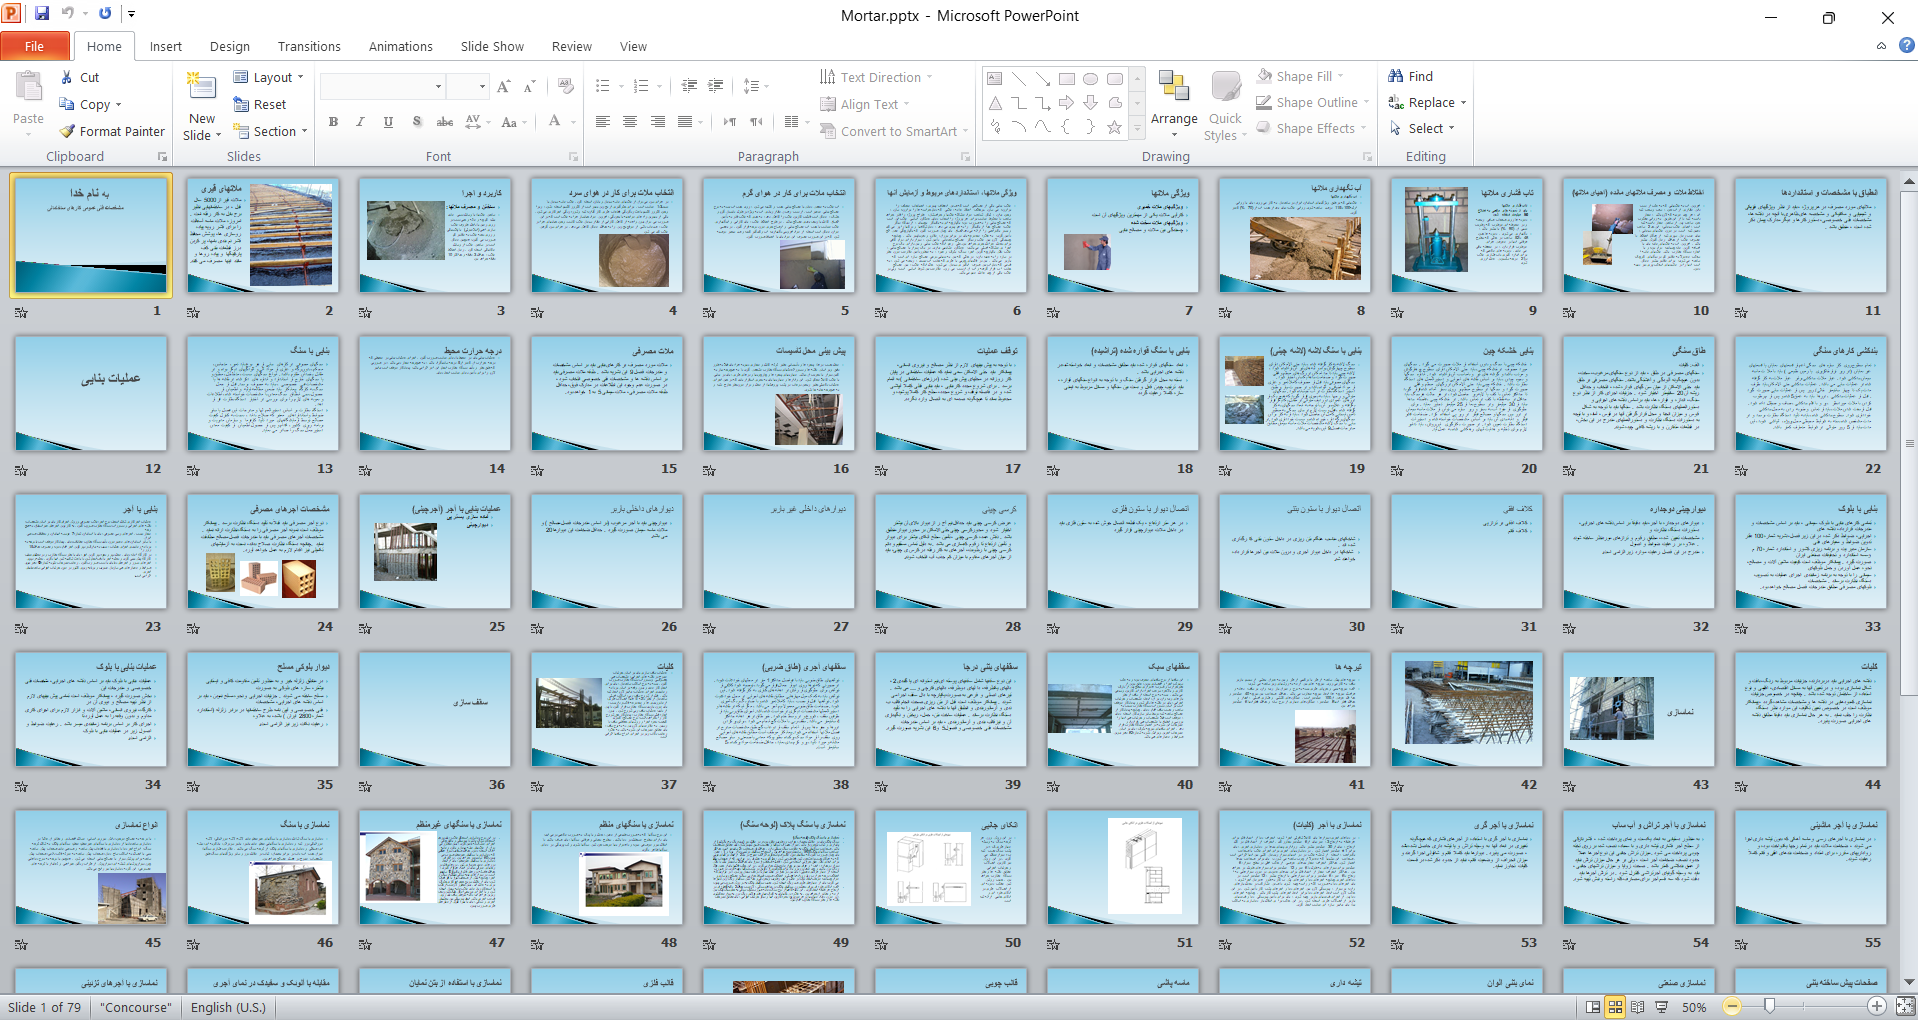Image resolution: width=1918 pixels, height=1020 pixels.
Task: Click the Select button in Editing
Action: tap(1421, 128)
